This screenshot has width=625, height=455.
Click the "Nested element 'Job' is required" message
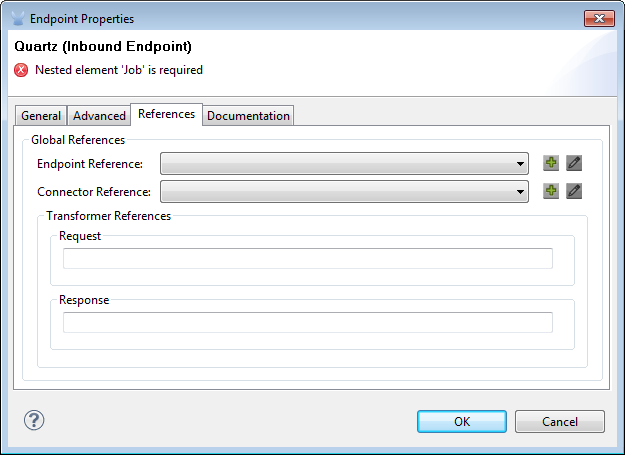point(119,70)
